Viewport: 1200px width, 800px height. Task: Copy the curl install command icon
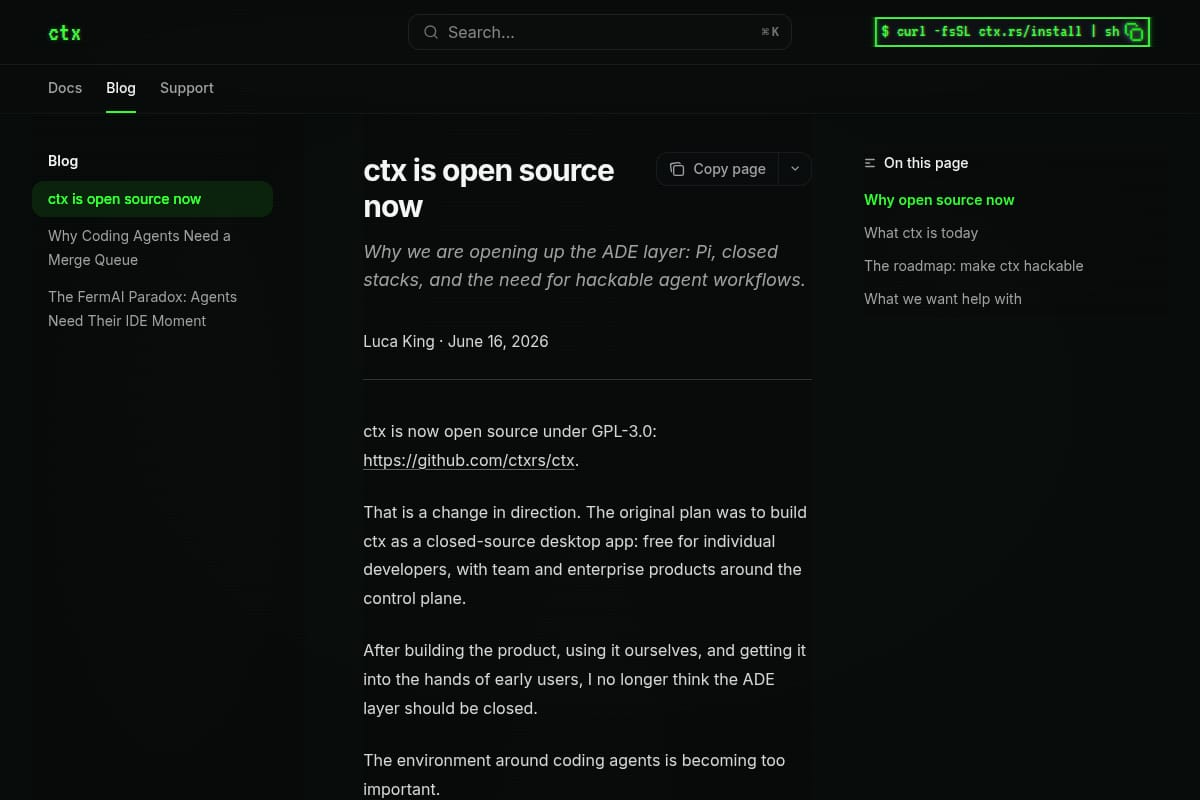point(1134,32)
